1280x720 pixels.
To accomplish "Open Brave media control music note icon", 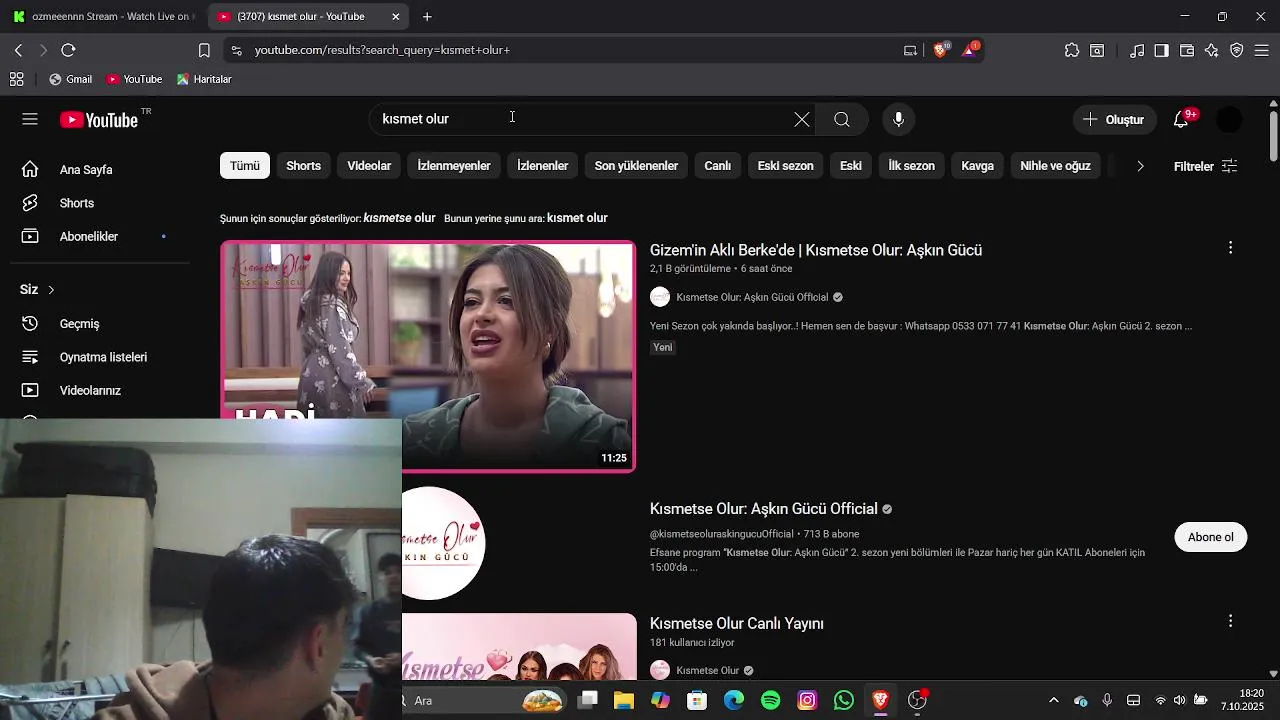I will click(1137, 50).
